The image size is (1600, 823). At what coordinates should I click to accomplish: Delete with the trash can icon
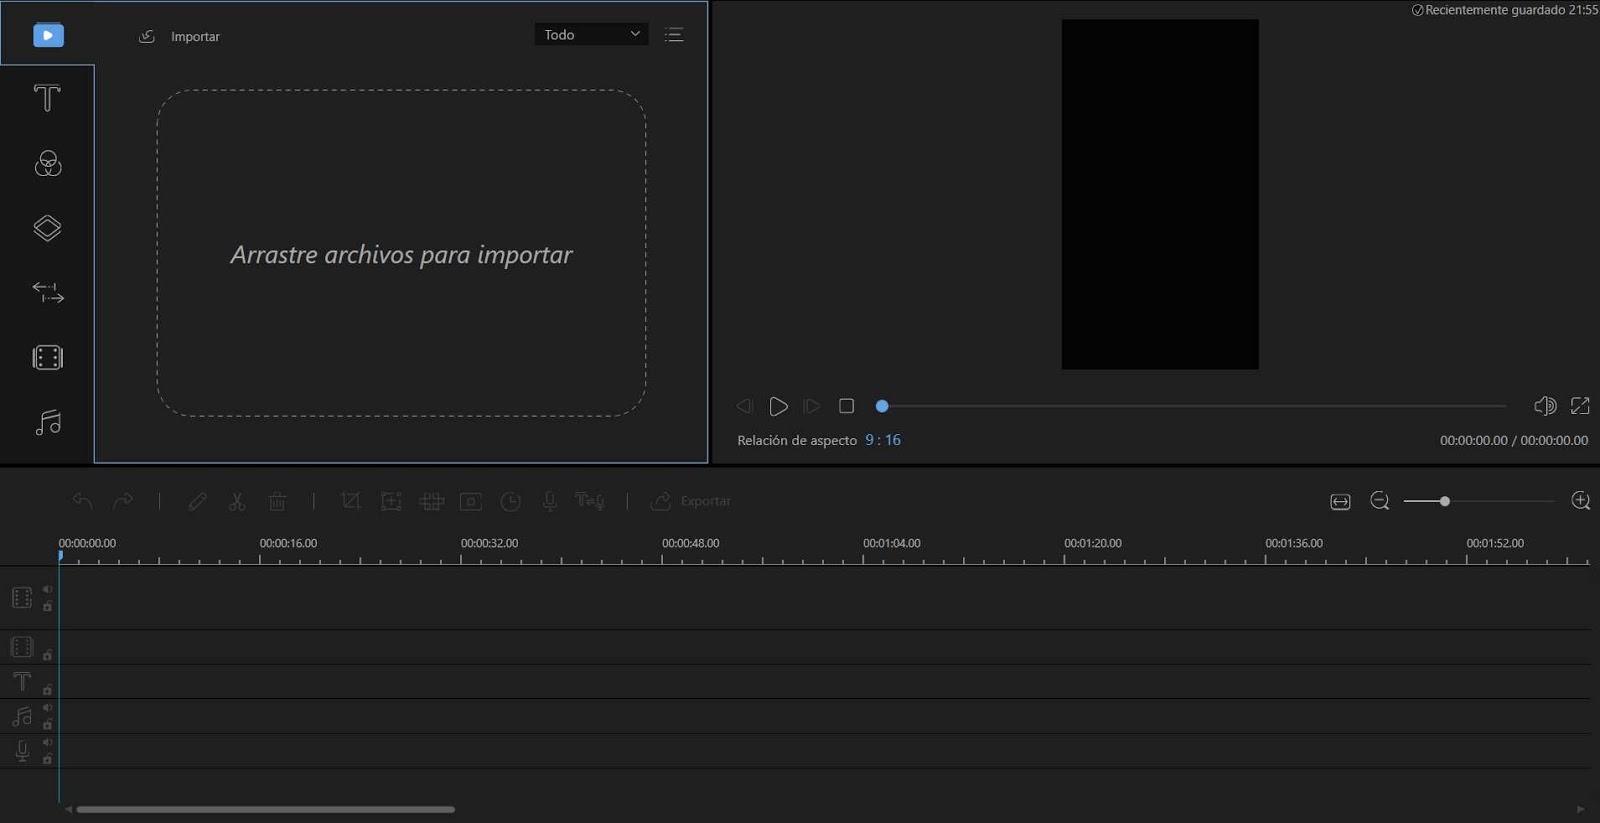tap(277, 501)
